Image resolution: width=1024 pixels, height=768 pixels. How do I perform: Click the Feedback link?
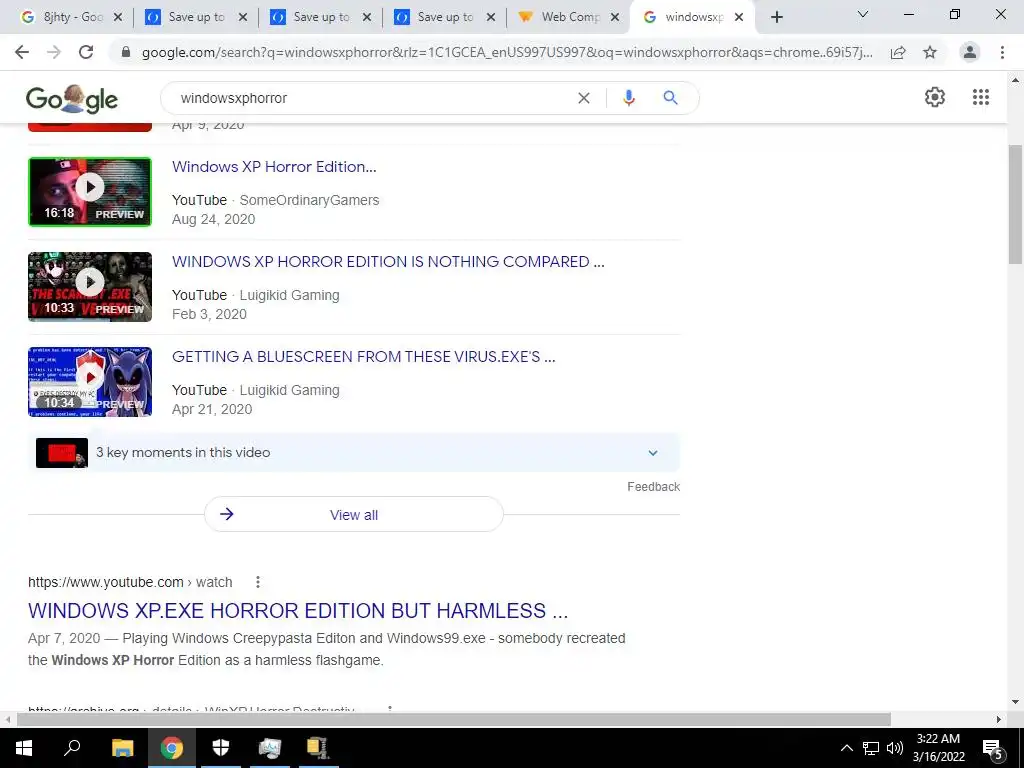pyautogui.click(x=653, y=487)
